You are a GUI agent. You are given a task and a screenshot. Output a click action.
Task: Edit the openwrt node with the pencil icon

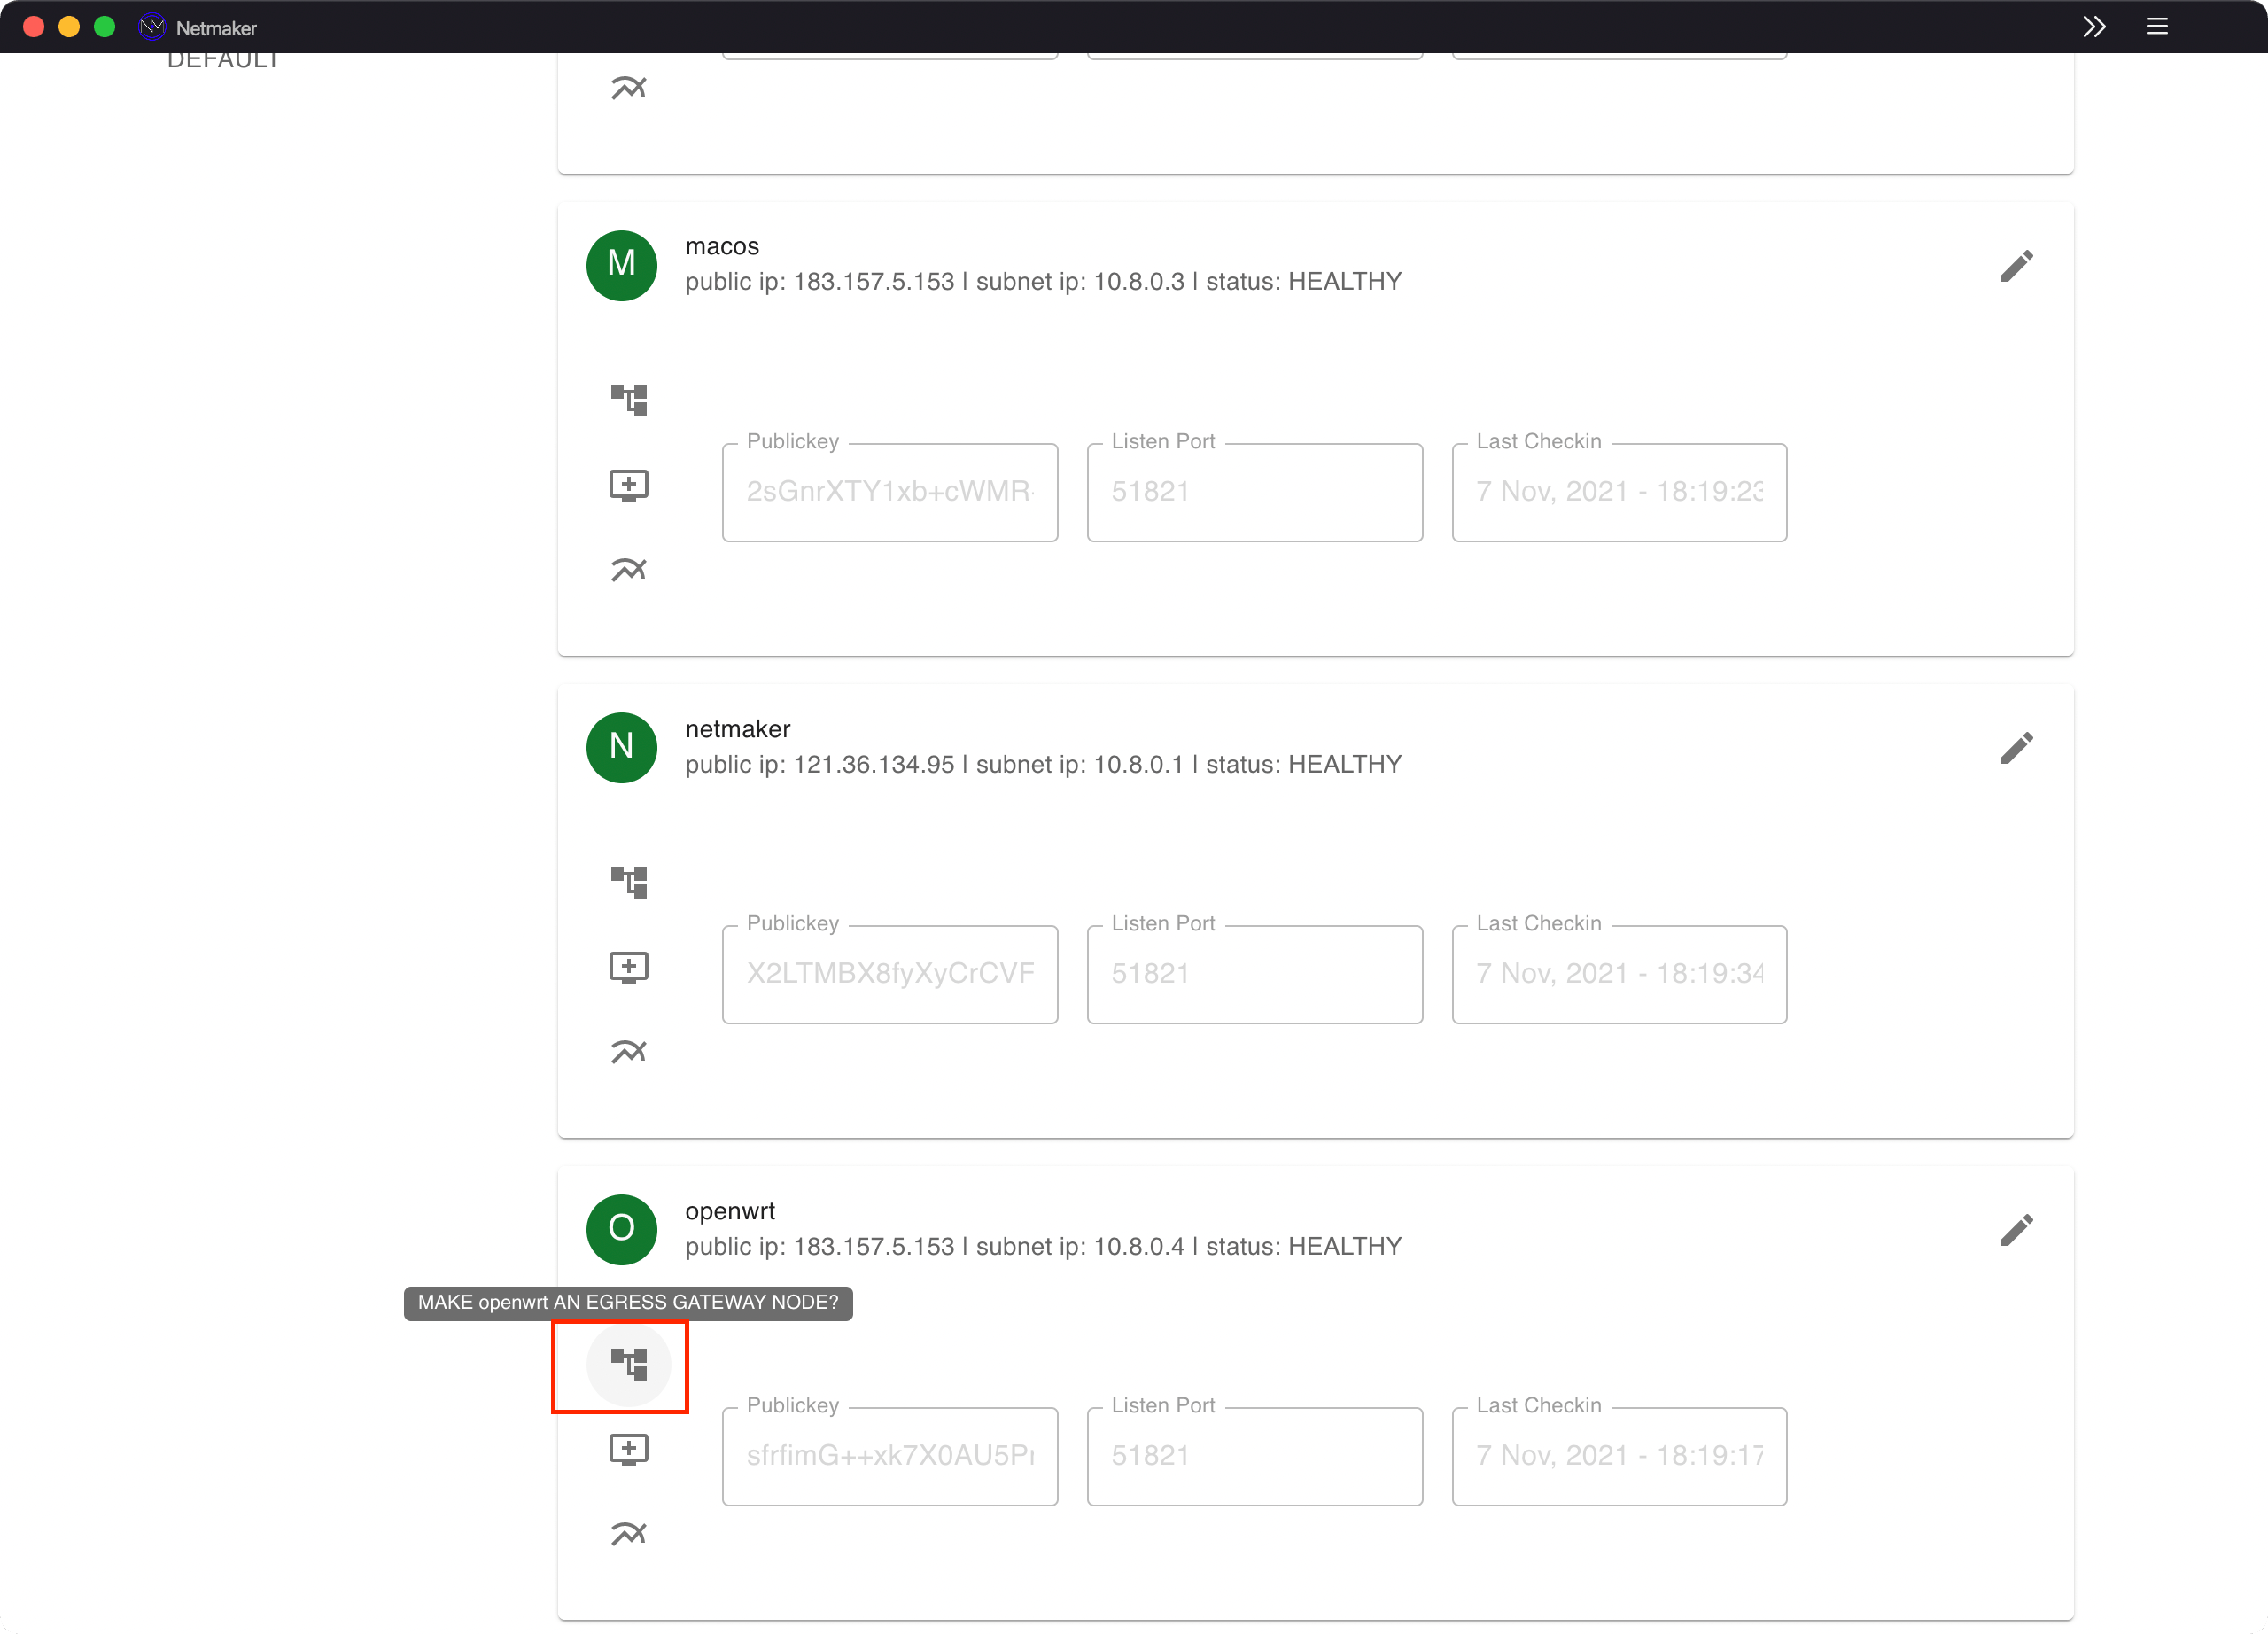[2017, 1229]
